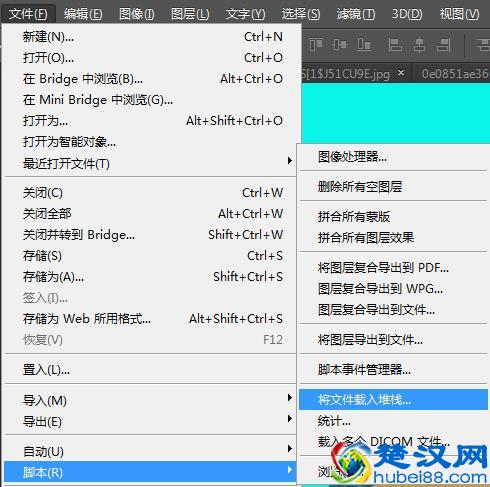
Task: Open 脚本事件管理器...
Action: tap(393, 369)
